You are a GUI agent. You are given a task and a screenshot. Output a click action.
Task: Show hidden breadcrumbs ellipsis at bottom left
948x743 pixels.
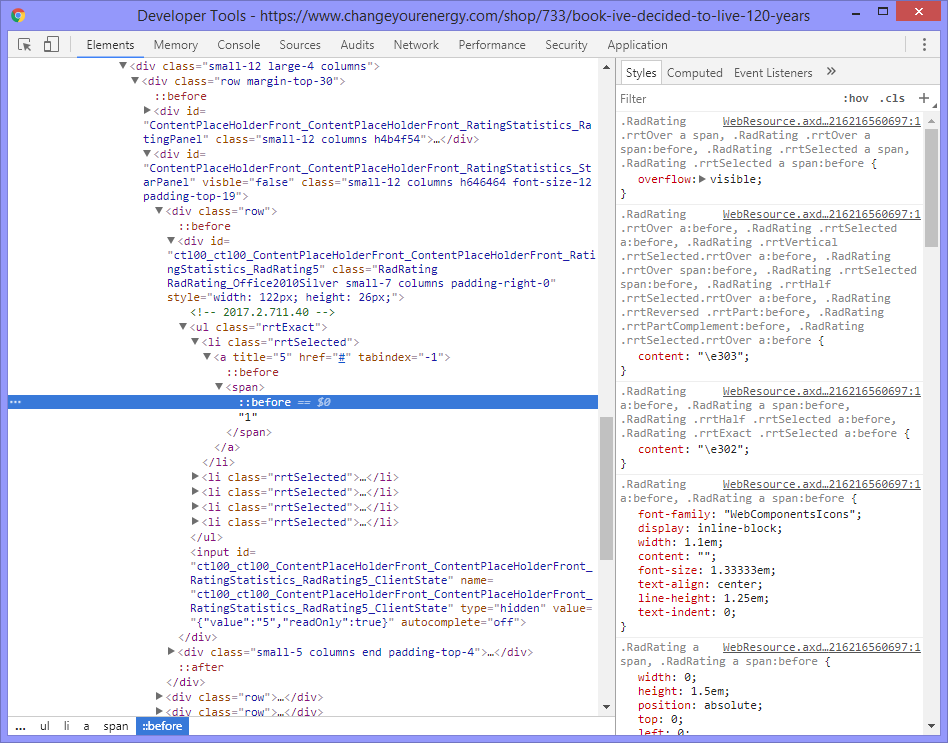[21, 726]
